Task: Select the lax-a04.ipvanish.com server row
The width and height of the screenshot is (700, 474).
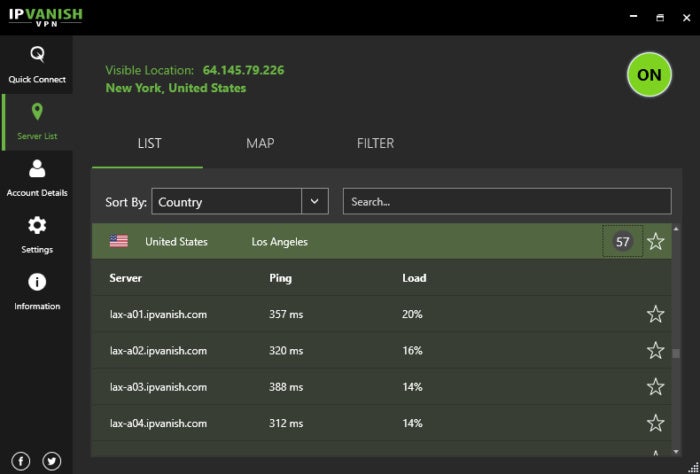Action: click(x=382, y=423)
